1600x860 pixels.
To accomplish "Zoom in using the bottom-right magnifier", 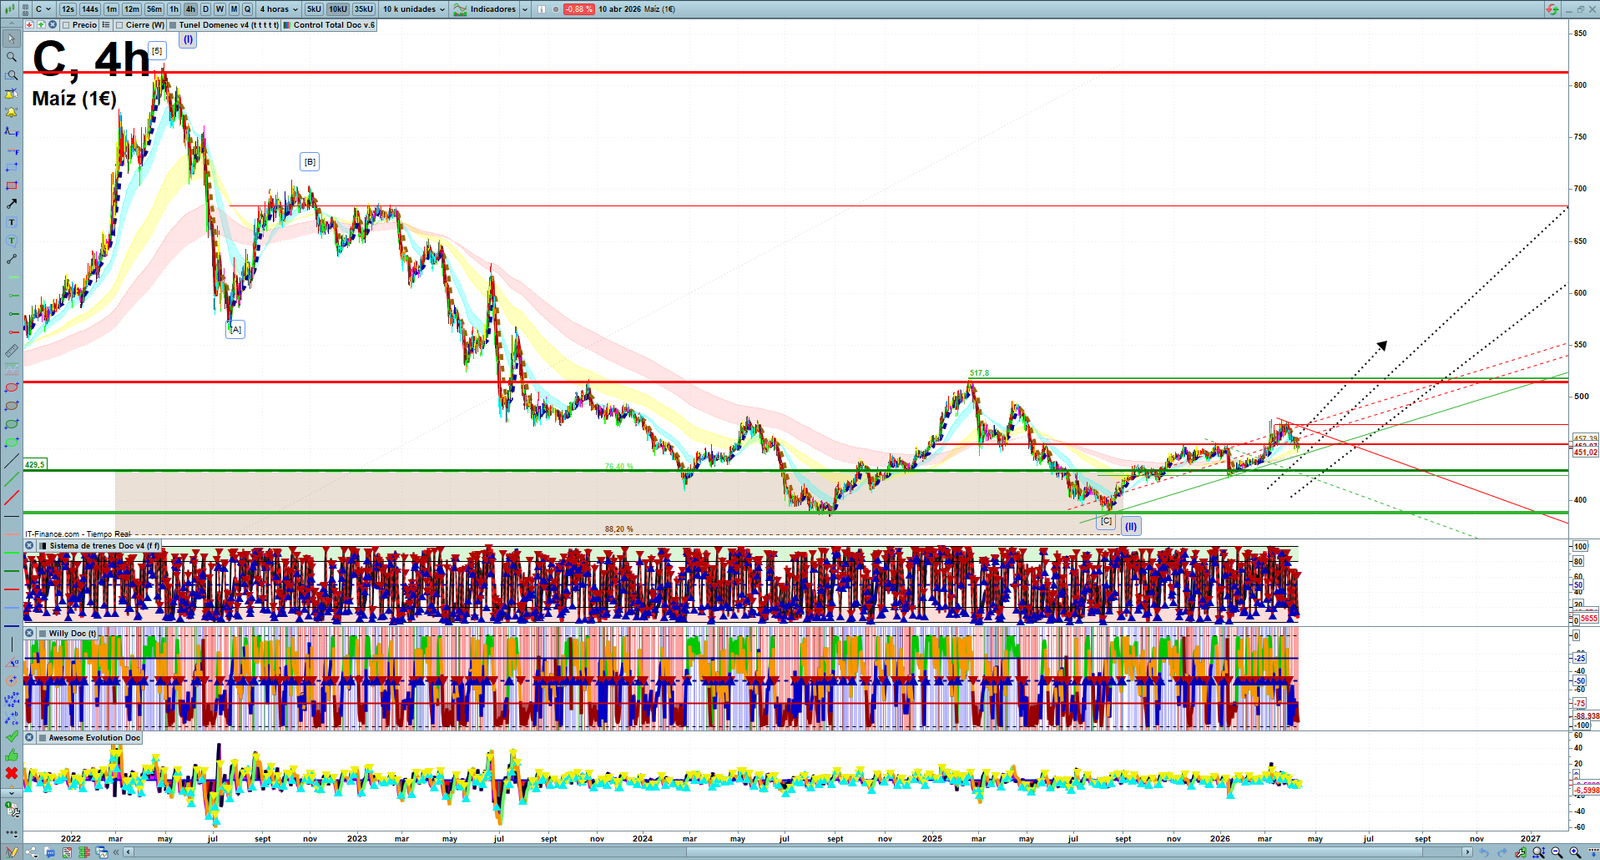I will click(1575, 852).
